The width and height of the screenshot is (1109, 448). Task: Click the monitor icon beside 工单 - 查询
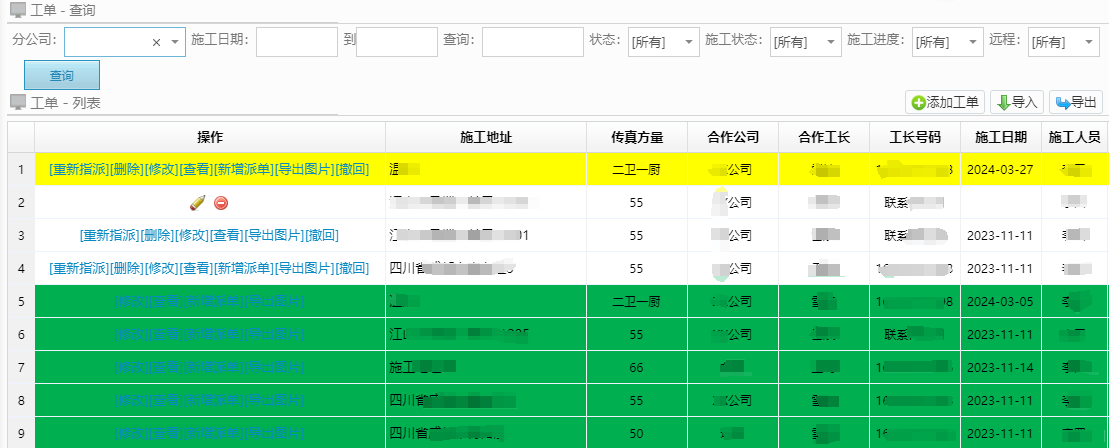point(18,10)
